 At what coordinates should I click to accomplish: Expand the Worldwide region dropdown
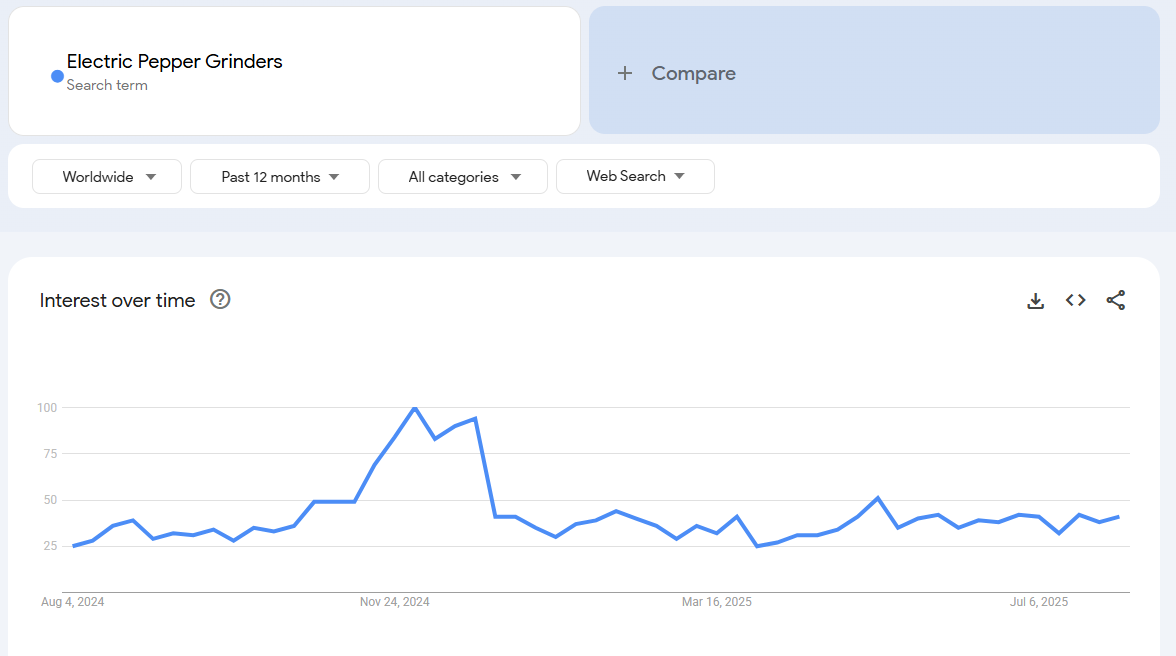(x=107, y=177)
